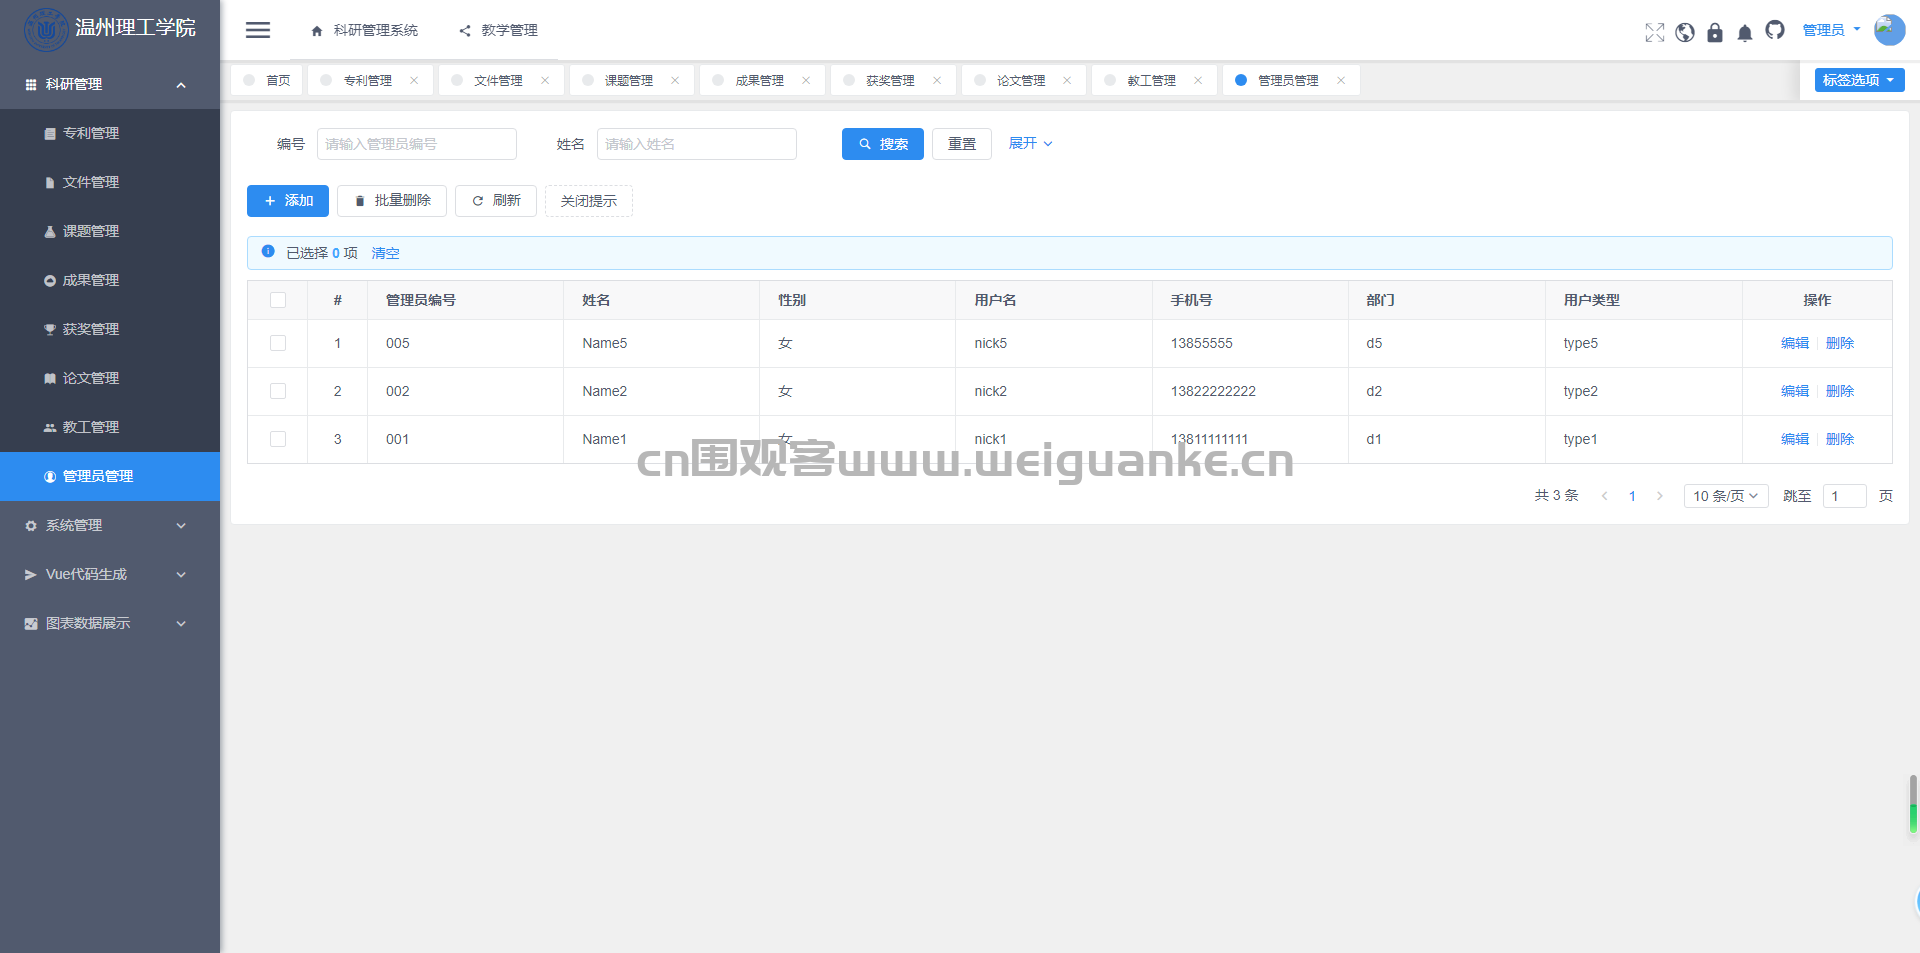Open the 标签选项 dropdown
Viewport: 1920px width, 953px height.
tap(1859, 80)
